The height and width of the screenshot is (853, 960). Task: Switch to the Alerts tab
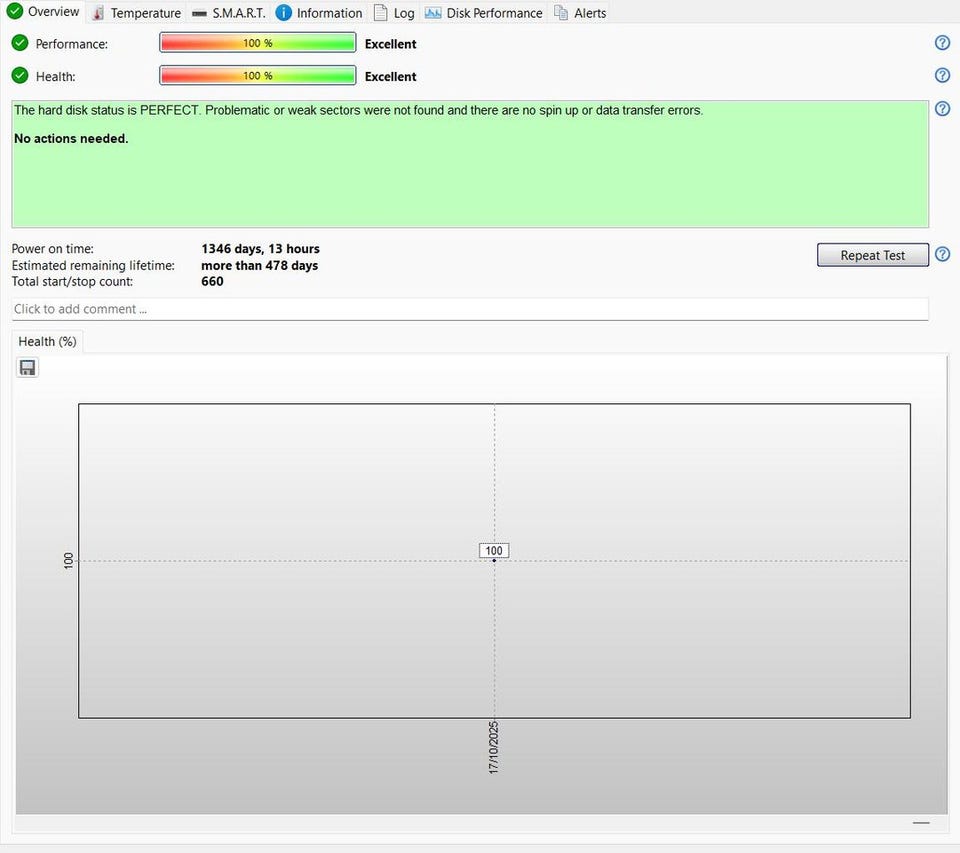[580, 13]
